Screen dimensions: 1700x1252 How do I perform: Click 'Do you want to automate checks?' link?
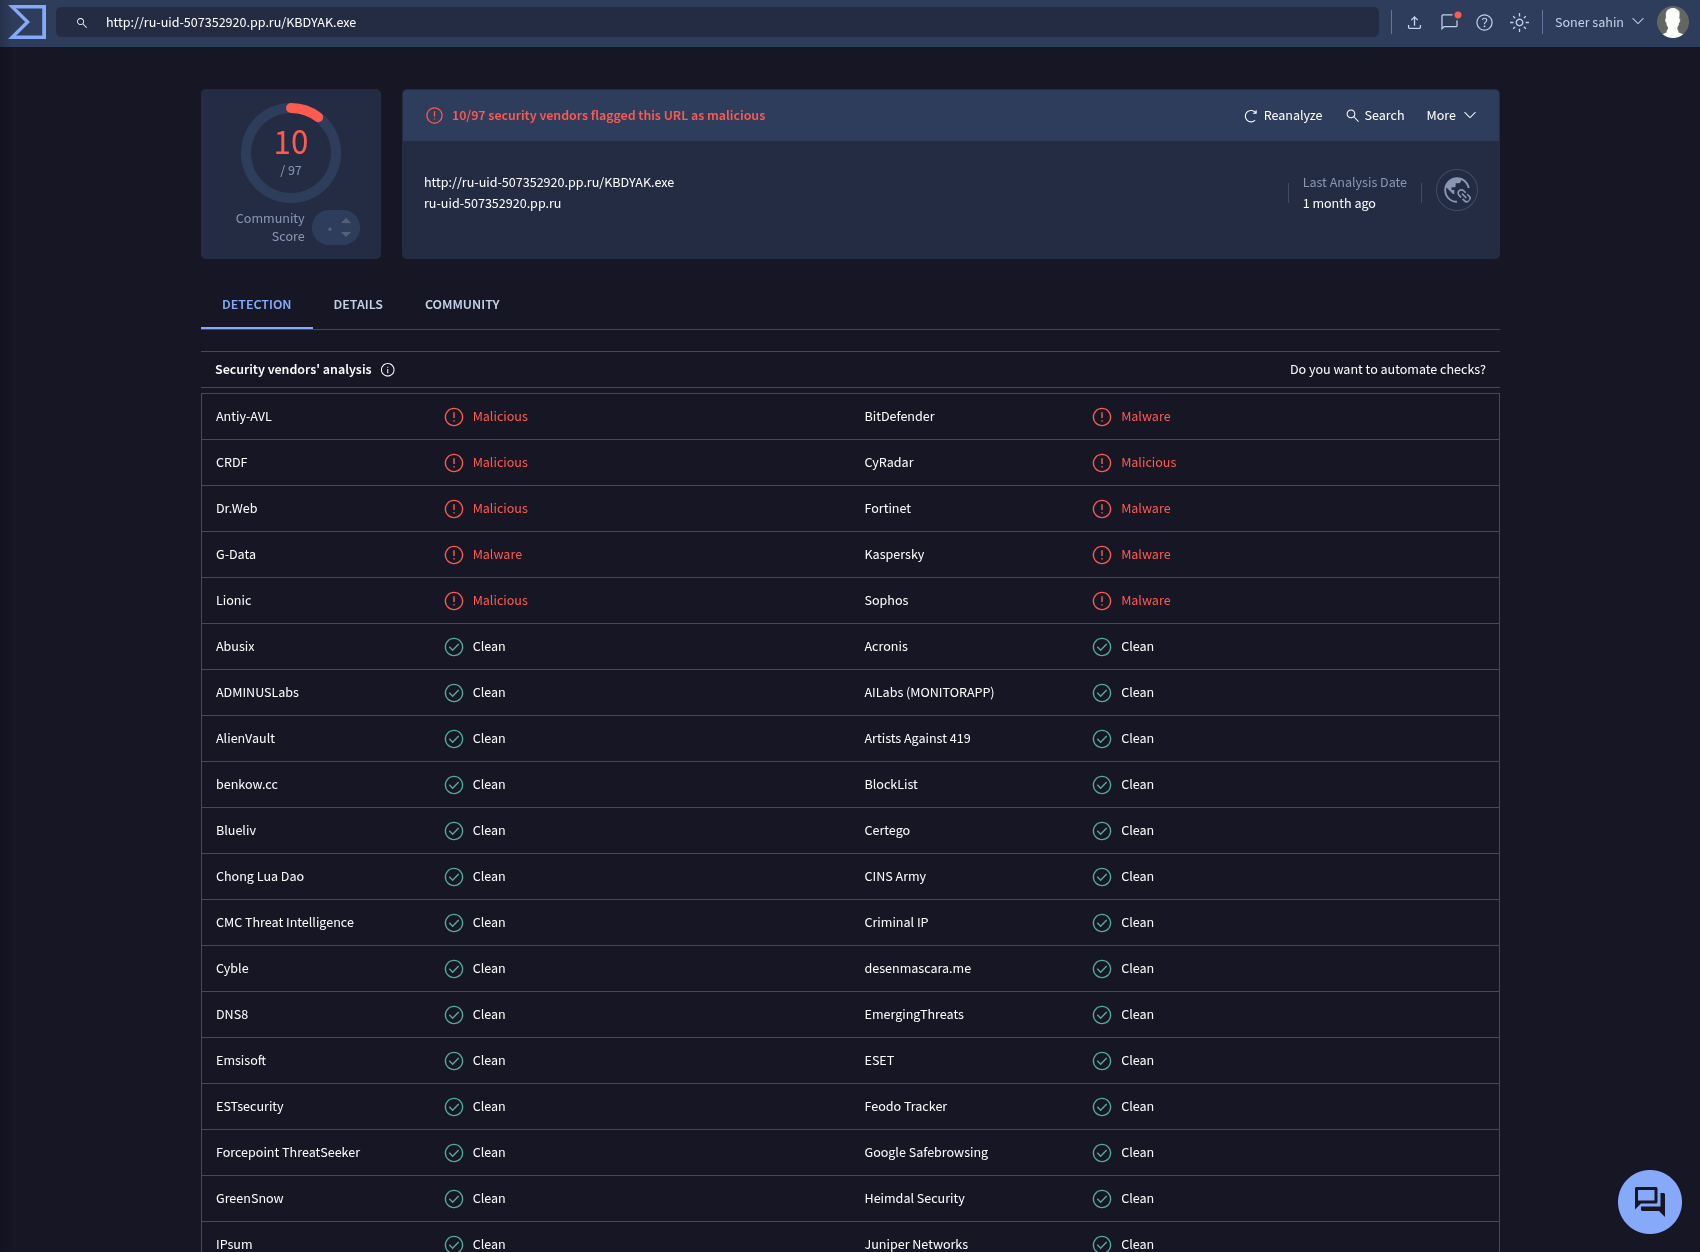pyautogui.click(x=1388, y=369)
